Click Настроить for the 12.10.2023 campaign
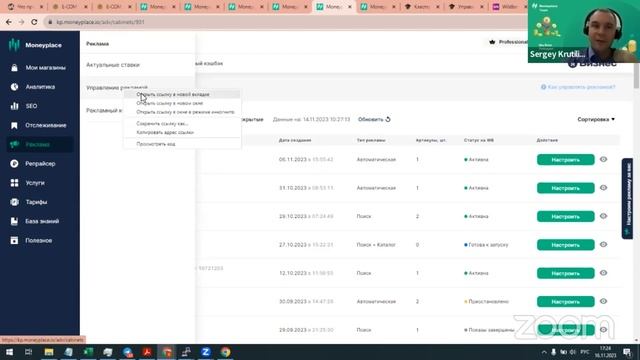 [565, 273]
